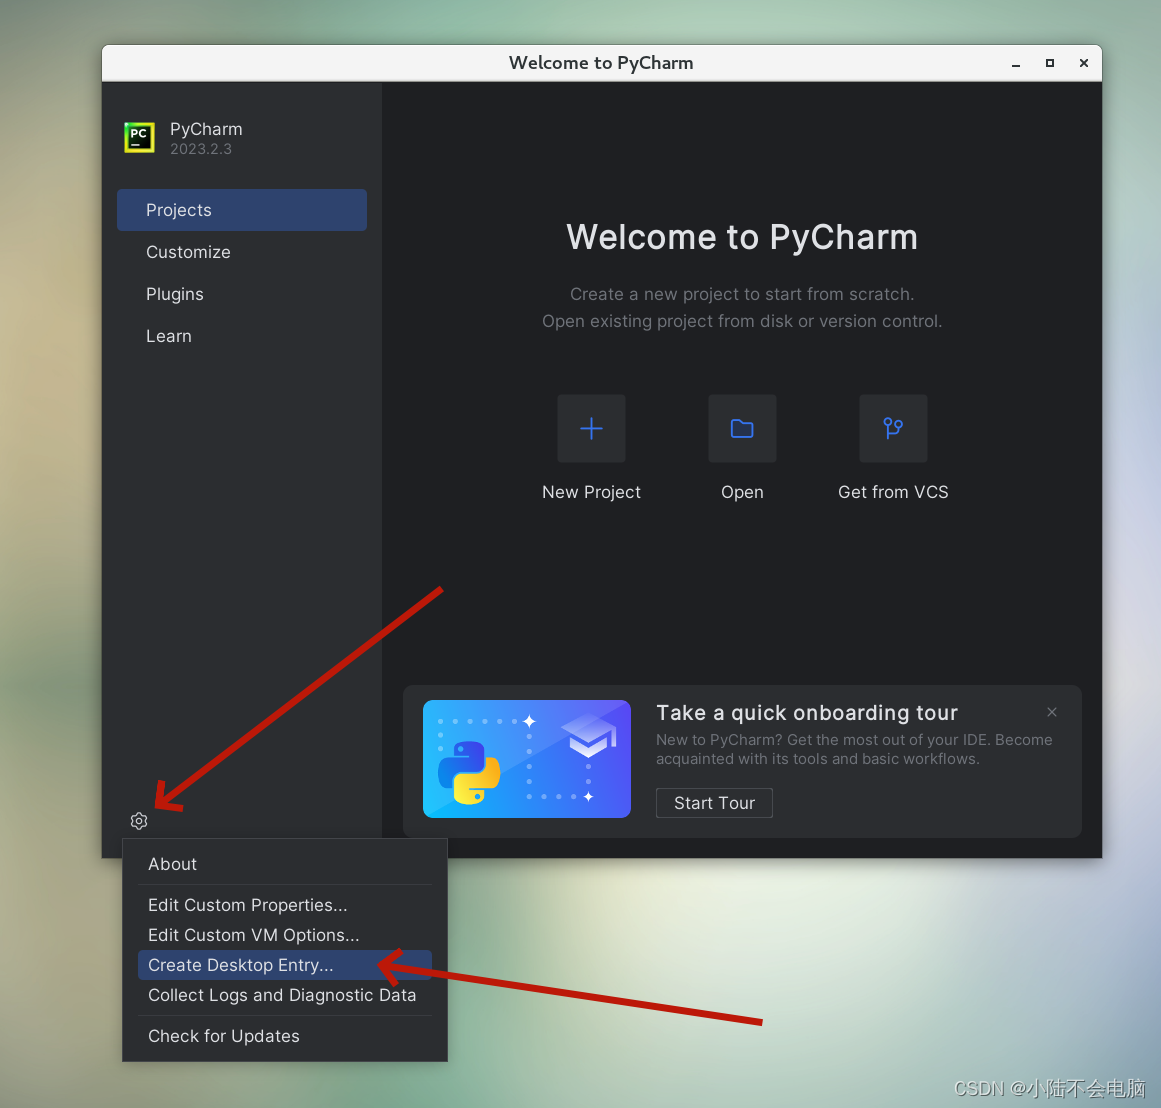This screenshot has height=1108, width=1161.
Task: Click the New Project label
Action: [591, 493]
